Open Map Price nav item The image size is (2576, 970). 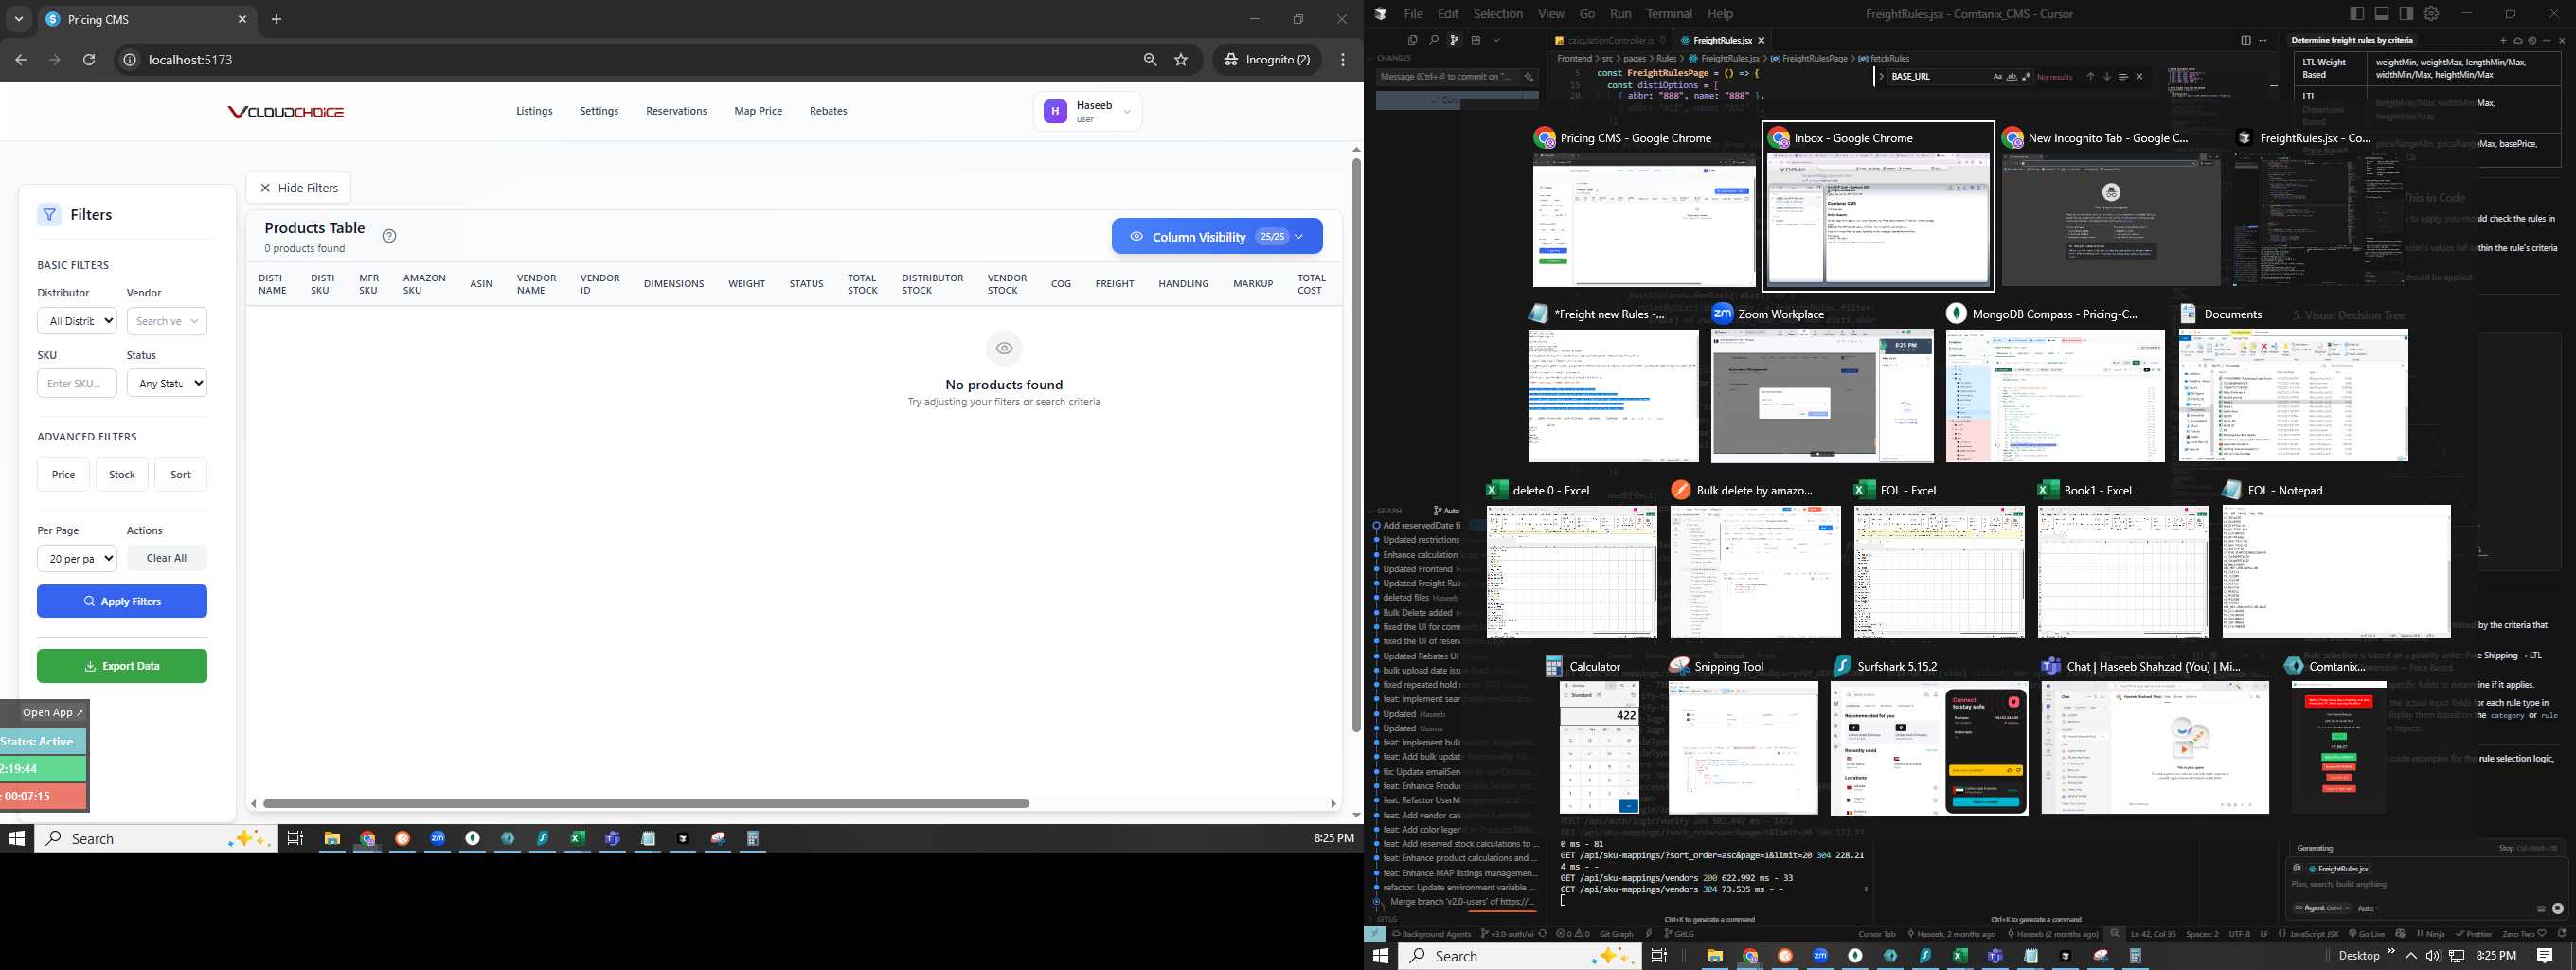click(x=758, y=111)
